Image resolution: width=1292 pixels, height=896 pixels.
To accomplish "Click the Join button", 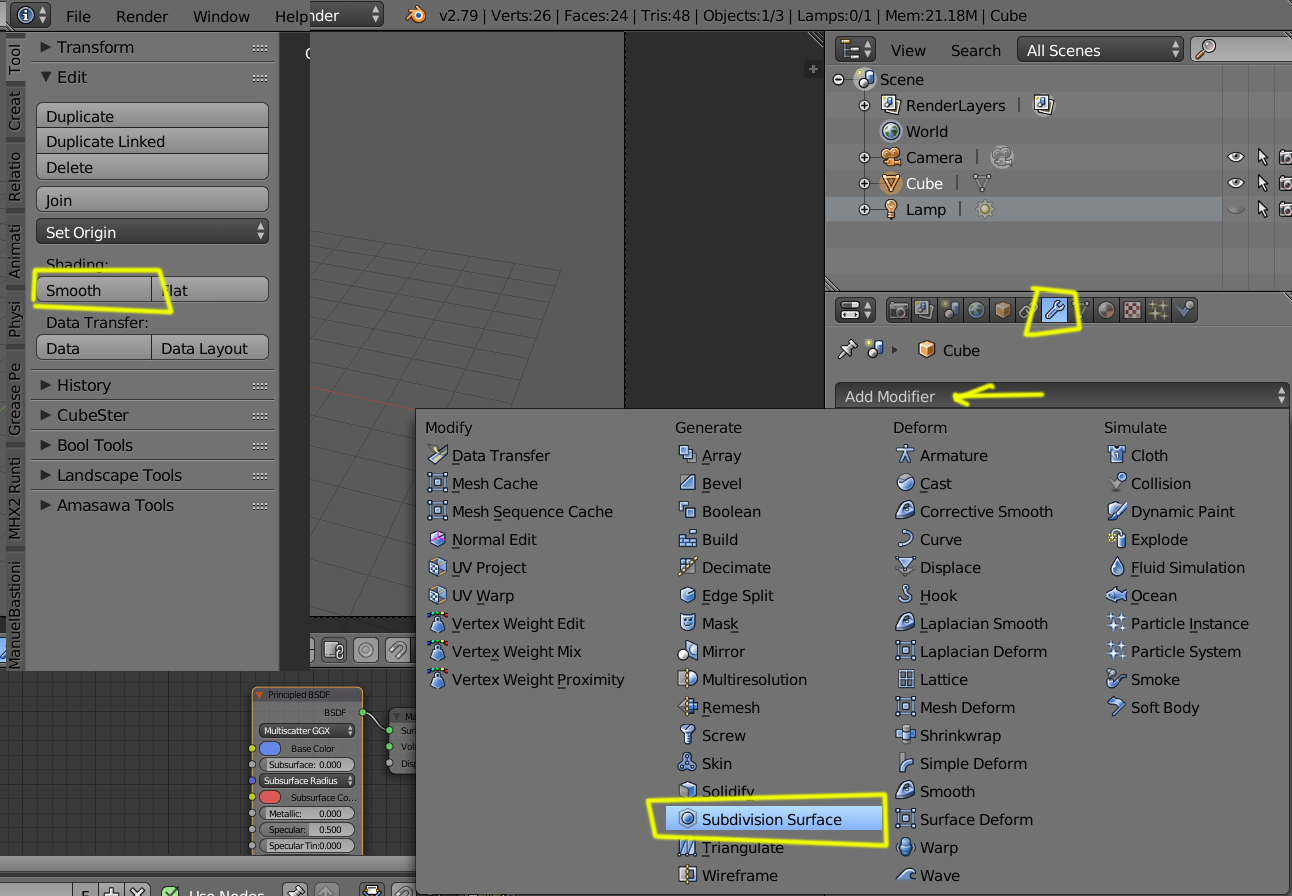I will click(152, 200).
